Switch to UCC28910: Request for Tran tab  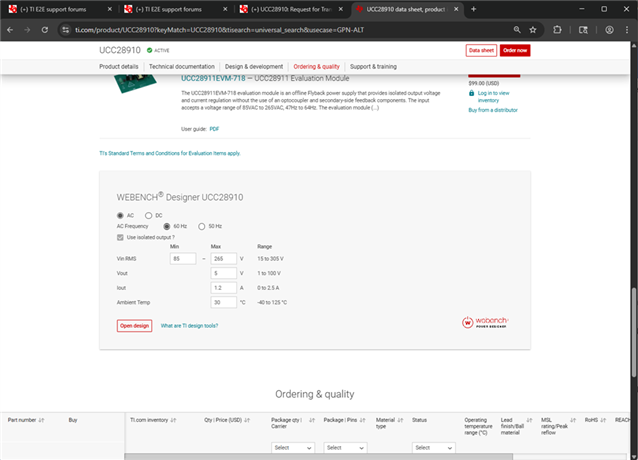(x=291, y=9)
